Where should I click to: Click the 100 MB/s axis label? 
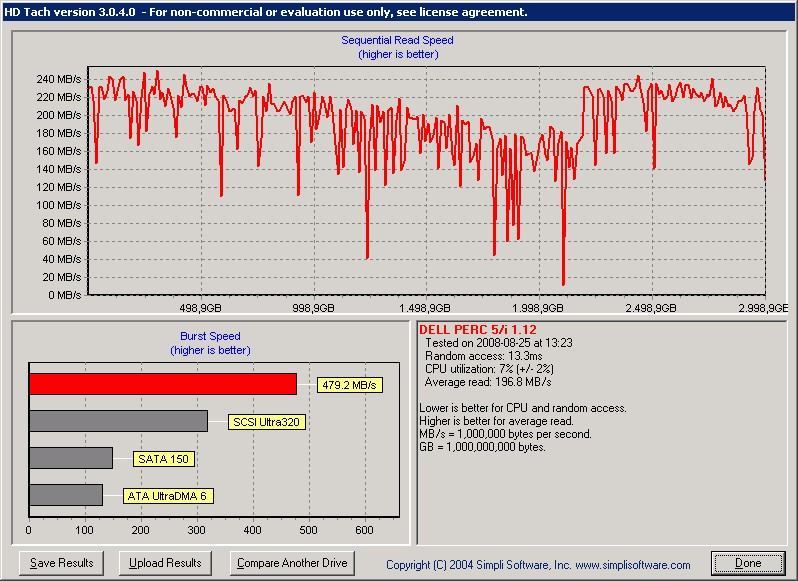click(x=59, y=205)
